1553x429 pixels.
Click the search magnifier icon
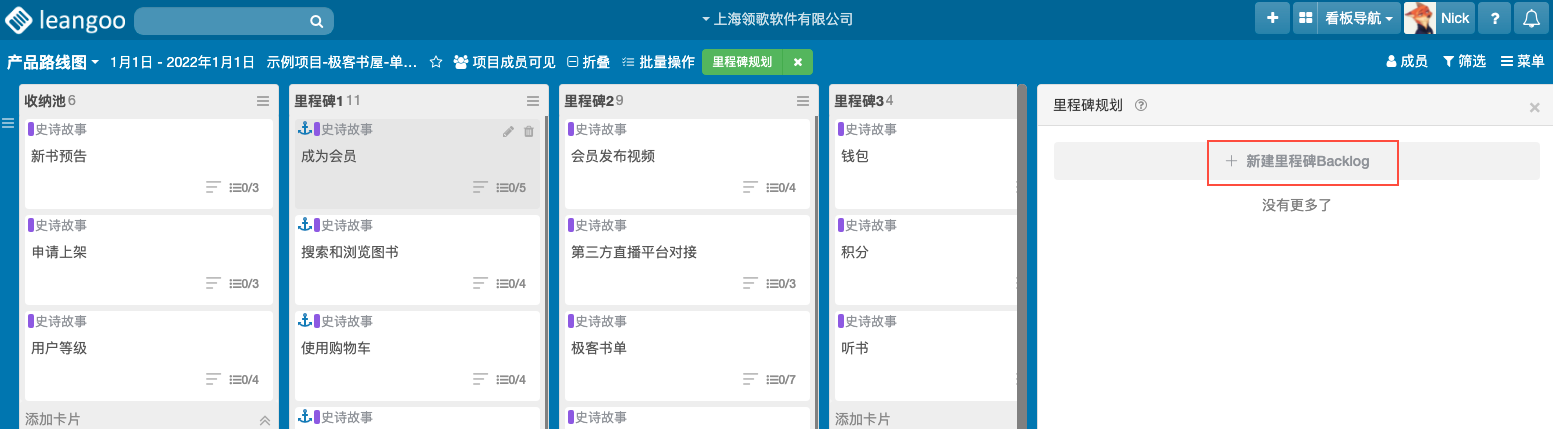316,21
